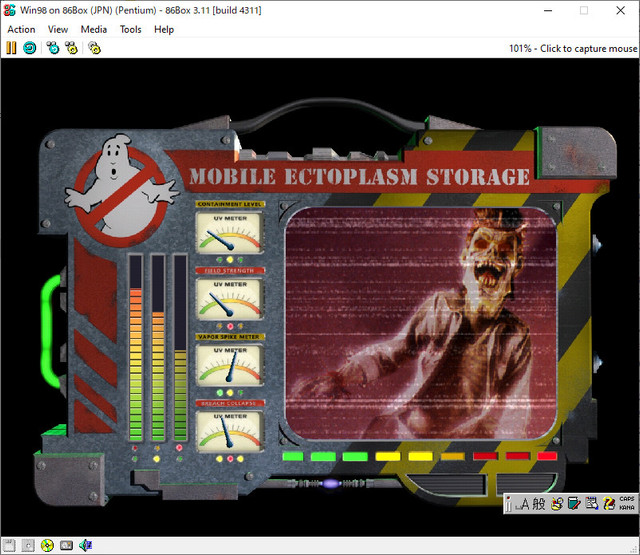Send Ctrl+Alt+Del using the teal keys icon
This screenshot has height=555, width=640.
point(53,48)
